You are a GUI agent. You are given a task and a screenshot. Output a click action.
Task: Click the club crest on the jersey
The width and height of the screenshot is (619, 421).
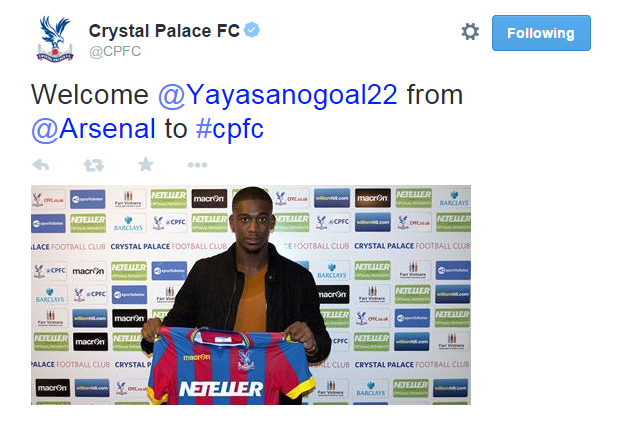[246, 359]
